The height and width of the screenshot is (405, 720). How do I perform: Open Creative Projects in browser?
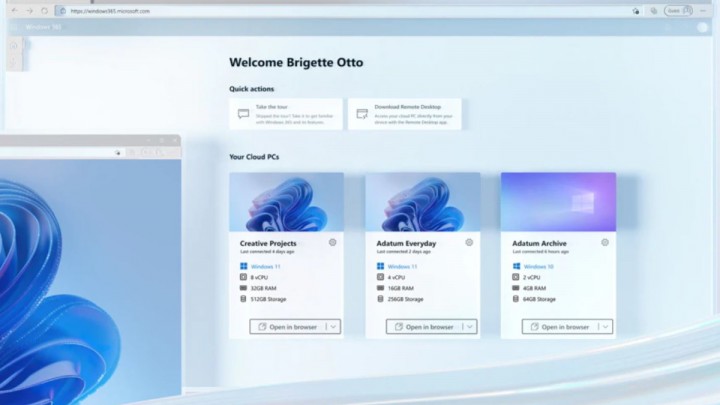287,327
